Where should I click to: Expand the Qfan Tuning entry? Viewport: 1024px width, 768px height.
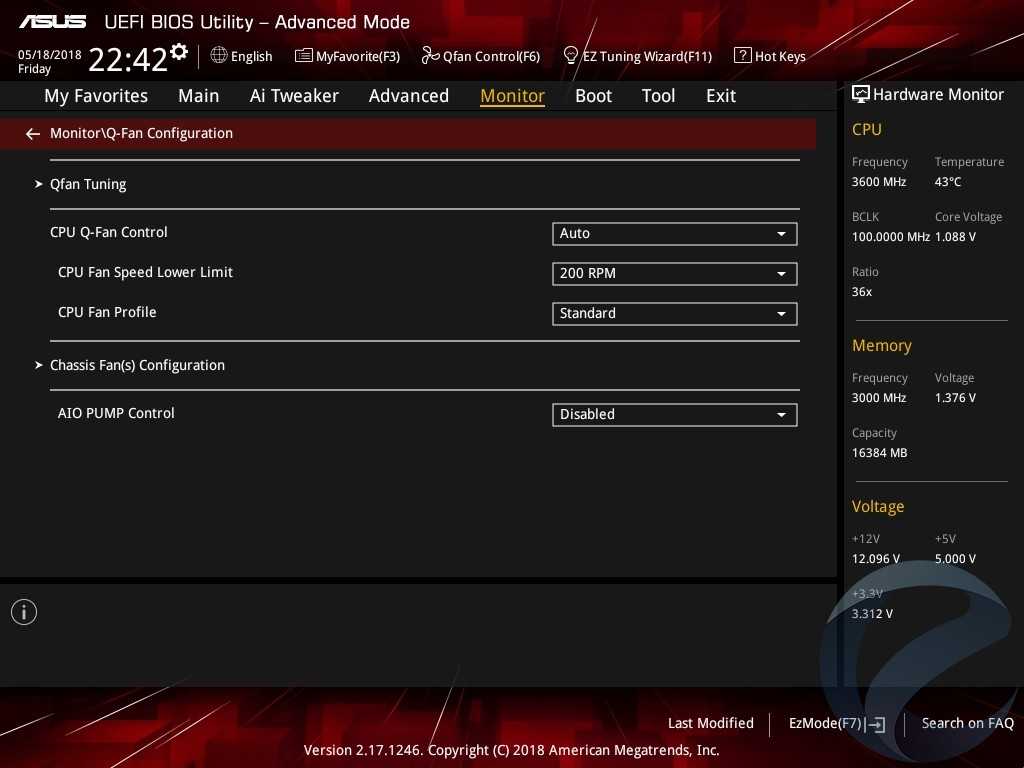pyautogui.click(x=88, y=185)
